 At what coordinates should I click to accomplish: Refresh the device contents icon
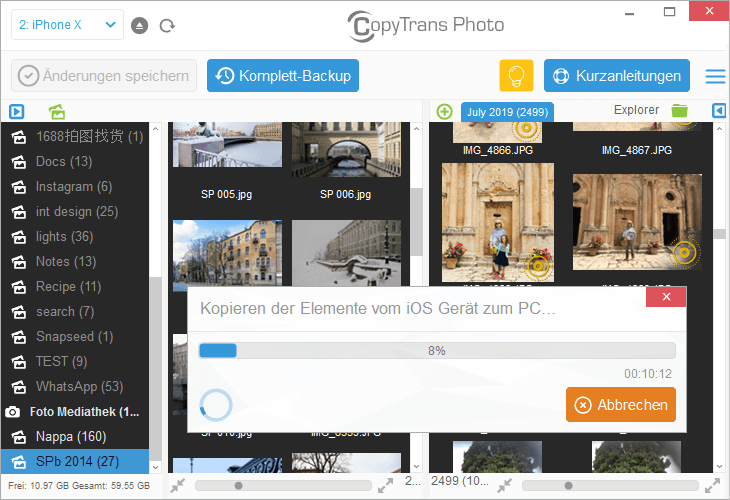coord(167,25)
